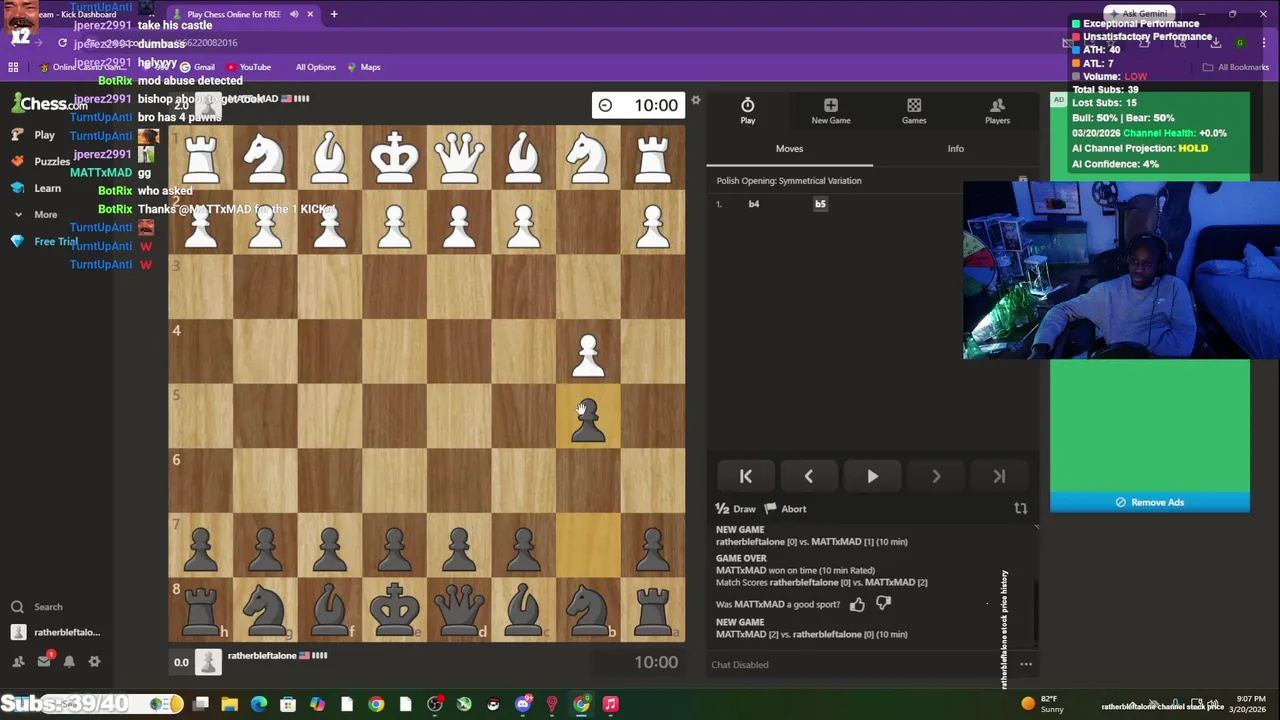Offer a draw

click(x=736, y=509)
